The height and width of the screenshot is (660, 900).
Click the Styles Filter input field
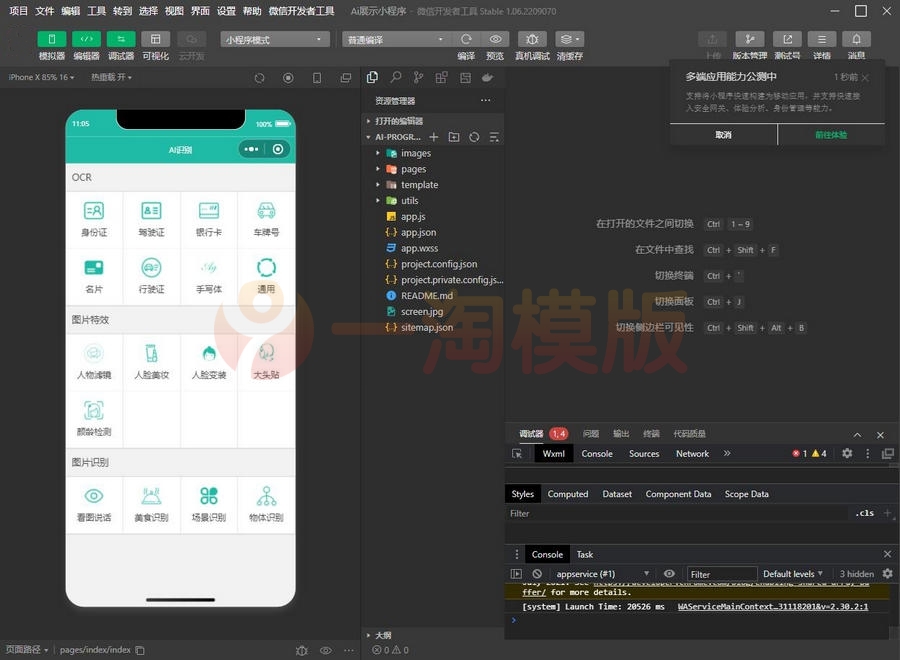676,514
